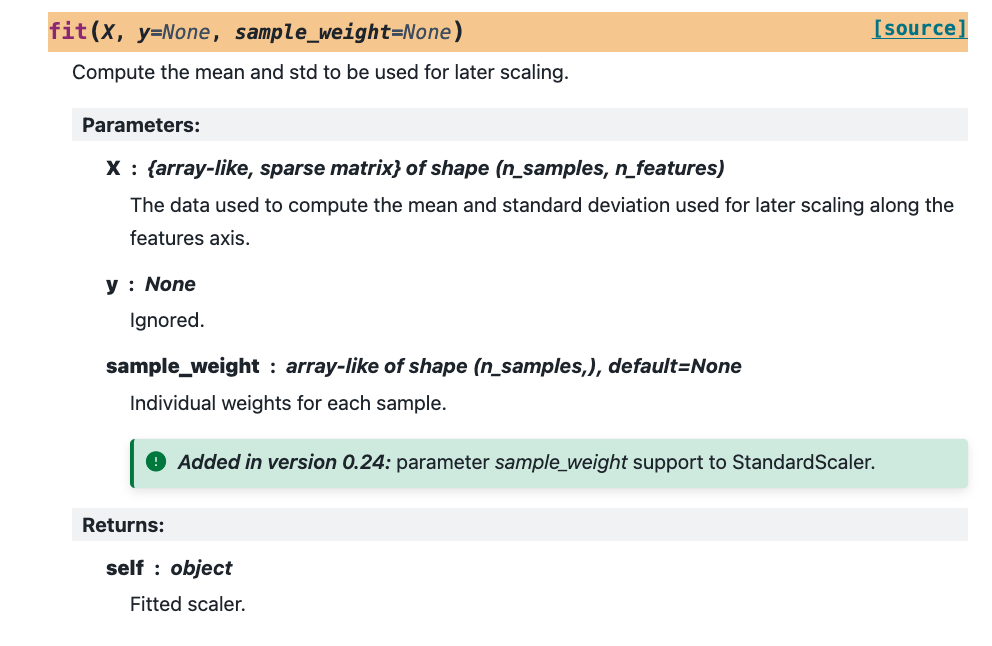This screenshot has width=992, height=646.
Task: Click the 'object' return type text
Action: pyautogui.click(x=201, y=568)
